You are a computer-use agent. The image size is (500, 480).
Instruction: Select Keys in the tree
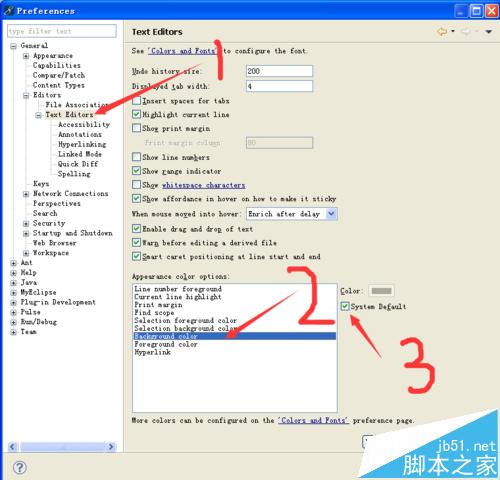41,184
